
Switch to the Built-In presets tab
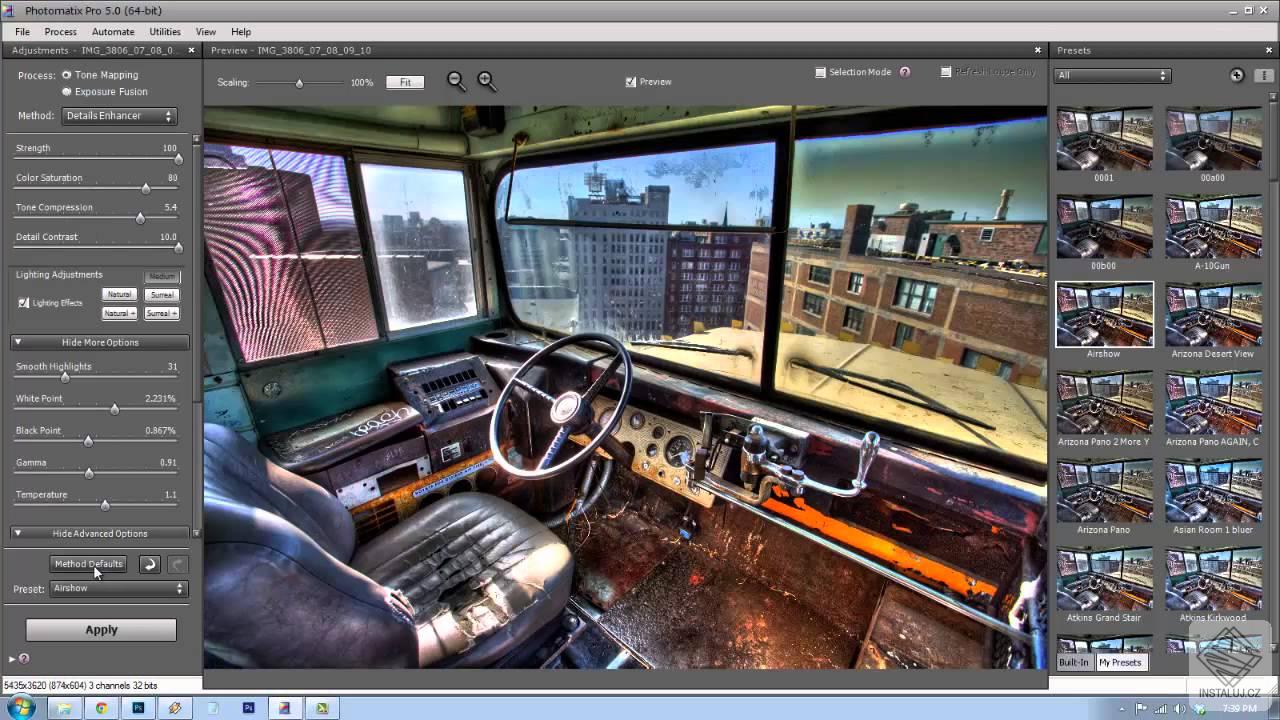(1073, 662)
